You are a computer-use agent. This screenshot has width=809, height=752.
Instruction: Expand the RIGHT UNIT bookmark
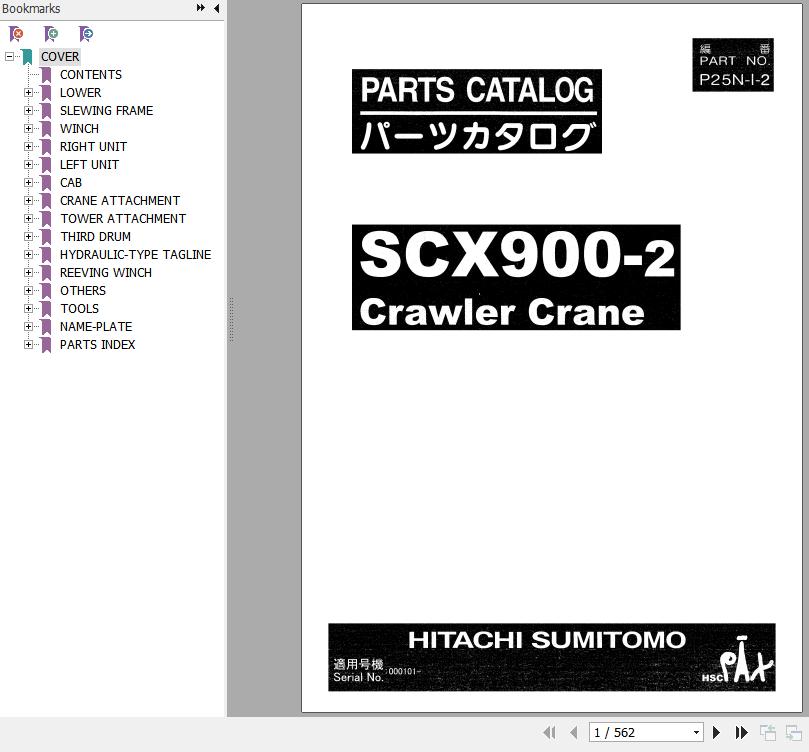[28, 146]
